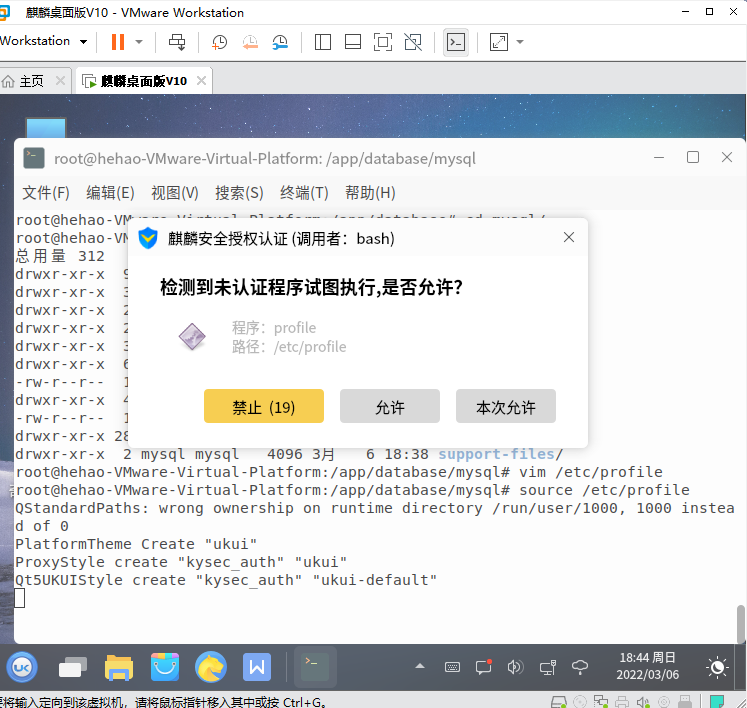
Task: Click the stretch guest display icon
Action: [499, 42]
